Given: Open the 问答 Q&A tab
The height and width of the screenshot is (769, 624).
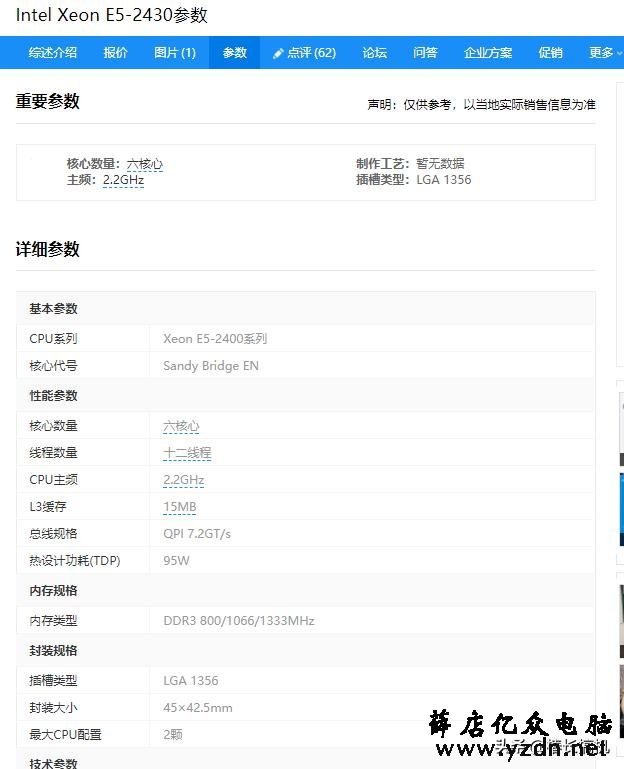Looking at the screenshot, I should pos(425,52).
